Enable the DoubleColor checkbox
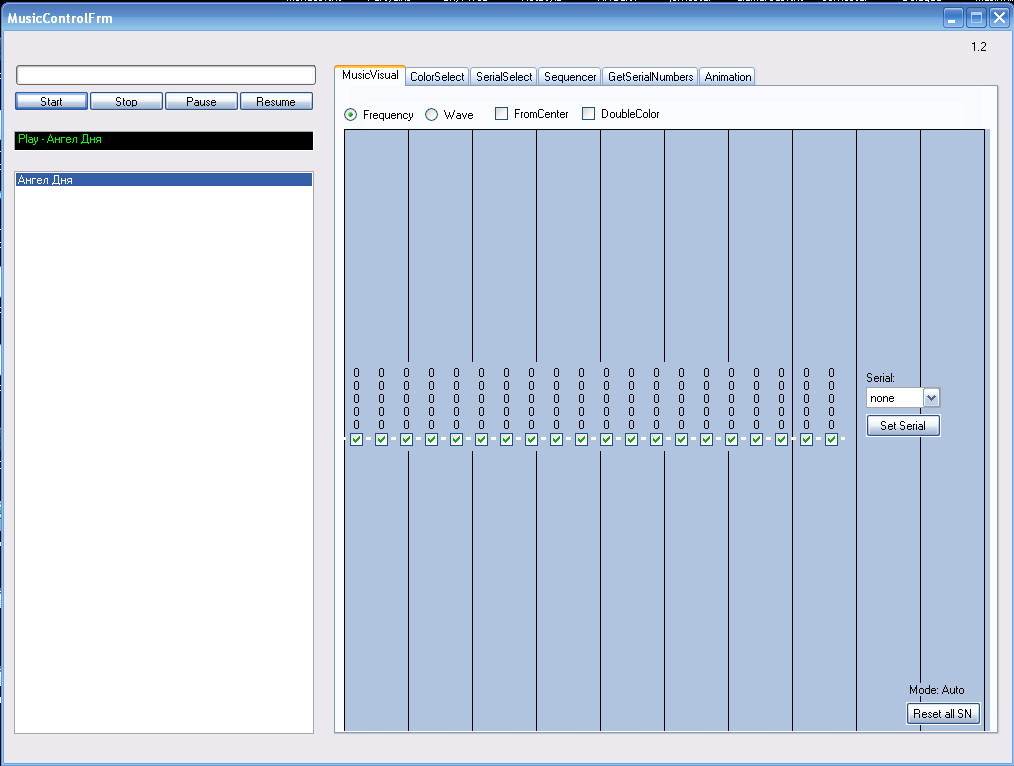The image size is (1014, 766). [x=589, y=114]
